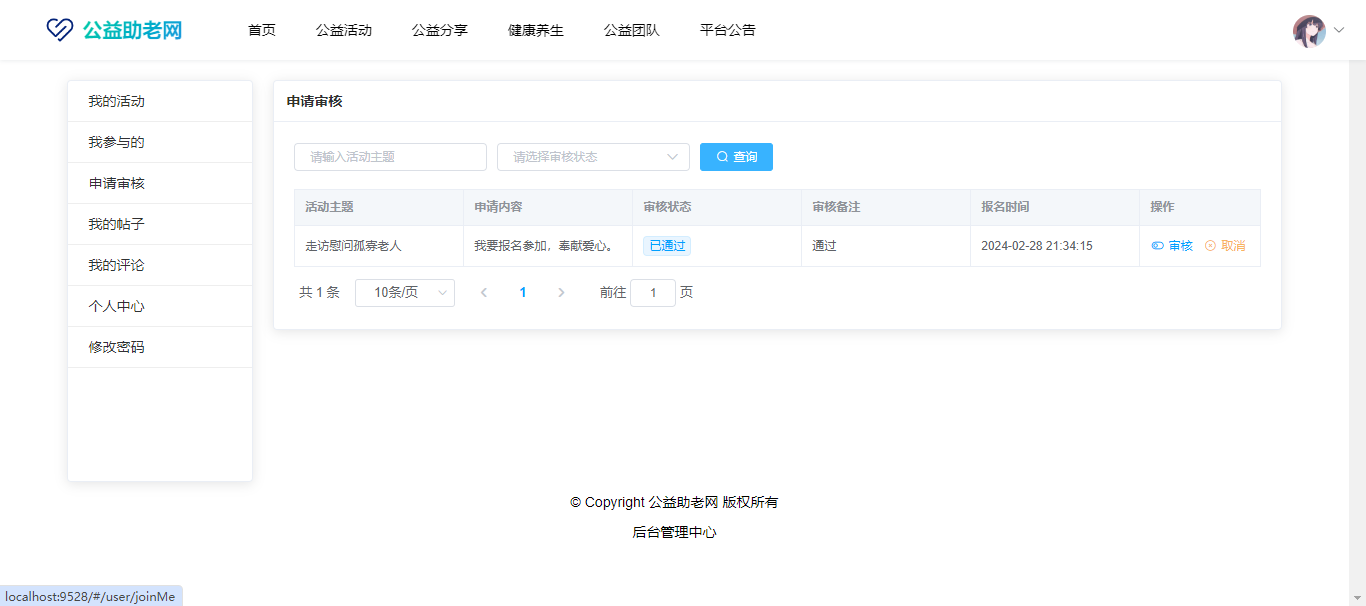Click the 后台管理中心 footer link

pyautogui.click(x=674, y=533)
